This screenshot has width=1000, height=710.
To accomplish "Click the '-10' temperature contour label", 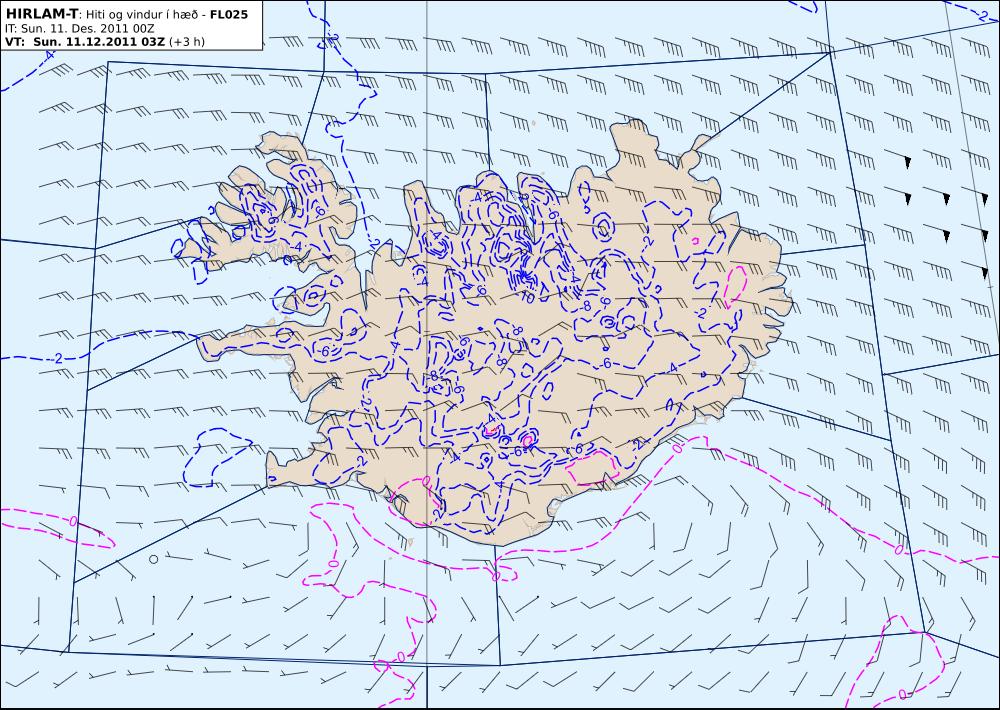I will click(526, 297).
